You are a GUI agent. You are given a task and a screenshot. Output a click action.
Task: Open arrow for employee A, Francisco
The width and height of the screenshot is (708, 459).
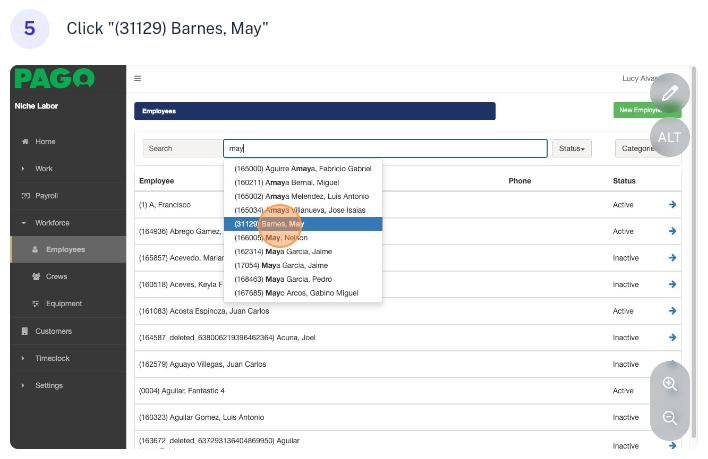[x=672, y=204]
